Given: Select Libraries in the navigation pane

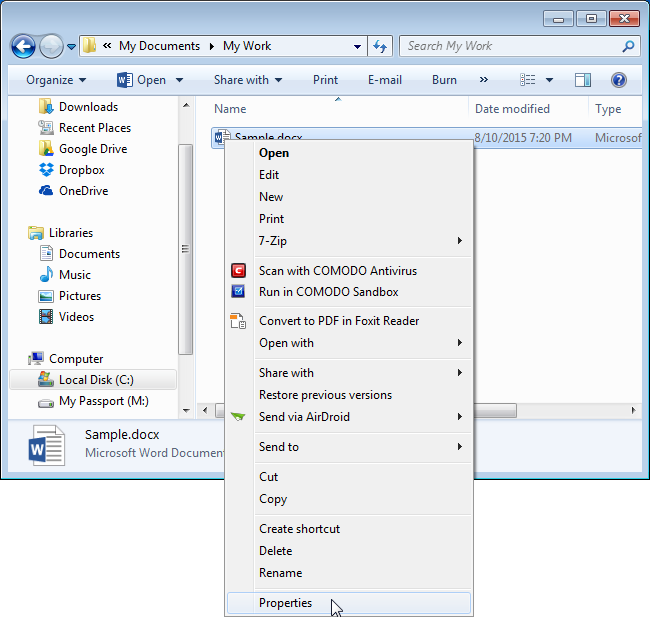Looking at the screenshot, I should point(61,233).
